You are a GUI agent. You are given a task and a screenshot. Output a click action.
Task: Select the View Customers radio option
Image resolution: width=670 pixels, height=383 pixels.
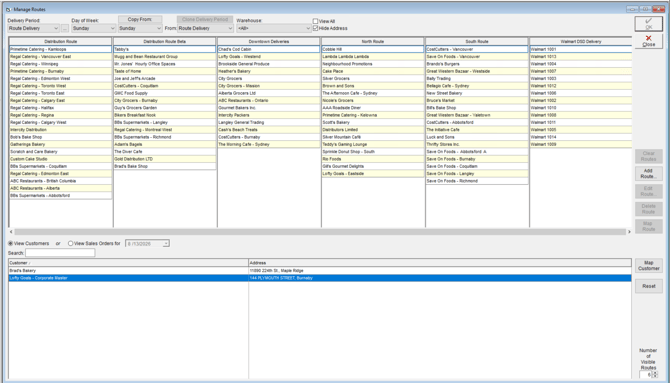(11, 243)
